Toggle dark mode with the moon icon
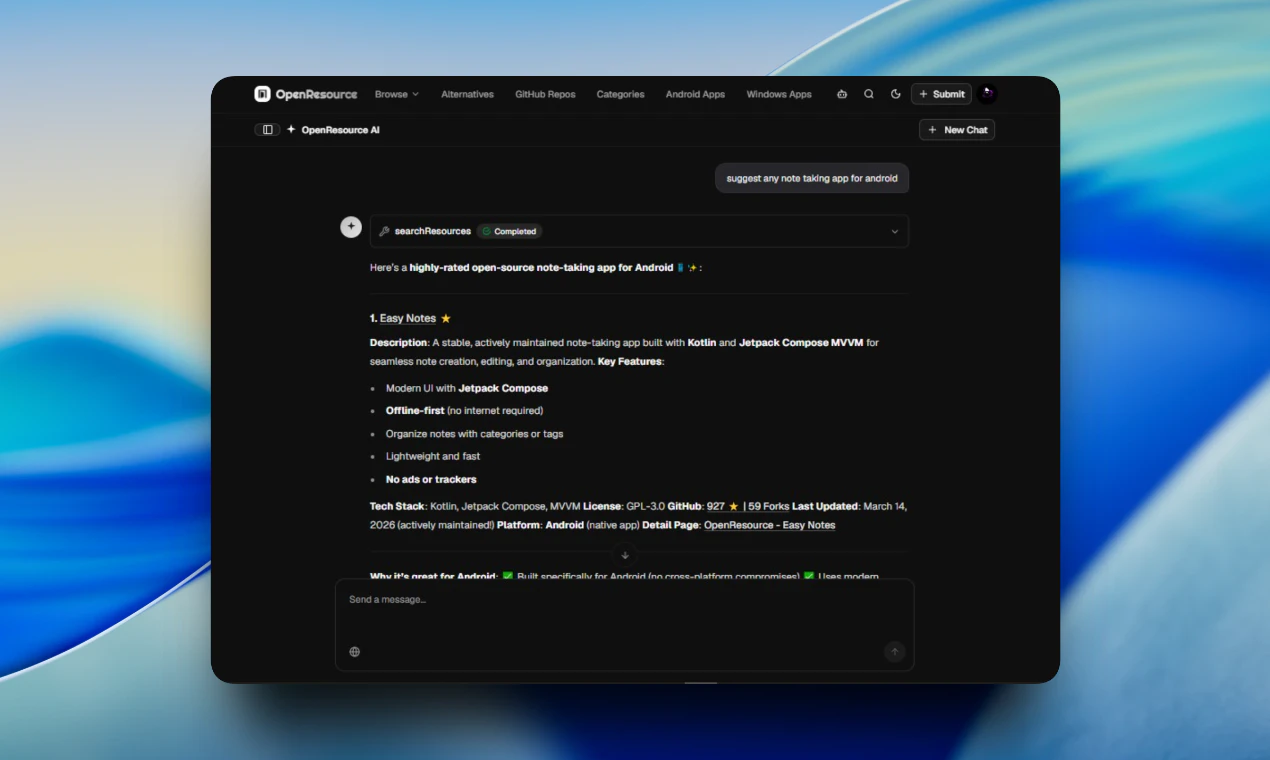The height and width of the screenshot is (760, 1270). (x=895, y=94)
